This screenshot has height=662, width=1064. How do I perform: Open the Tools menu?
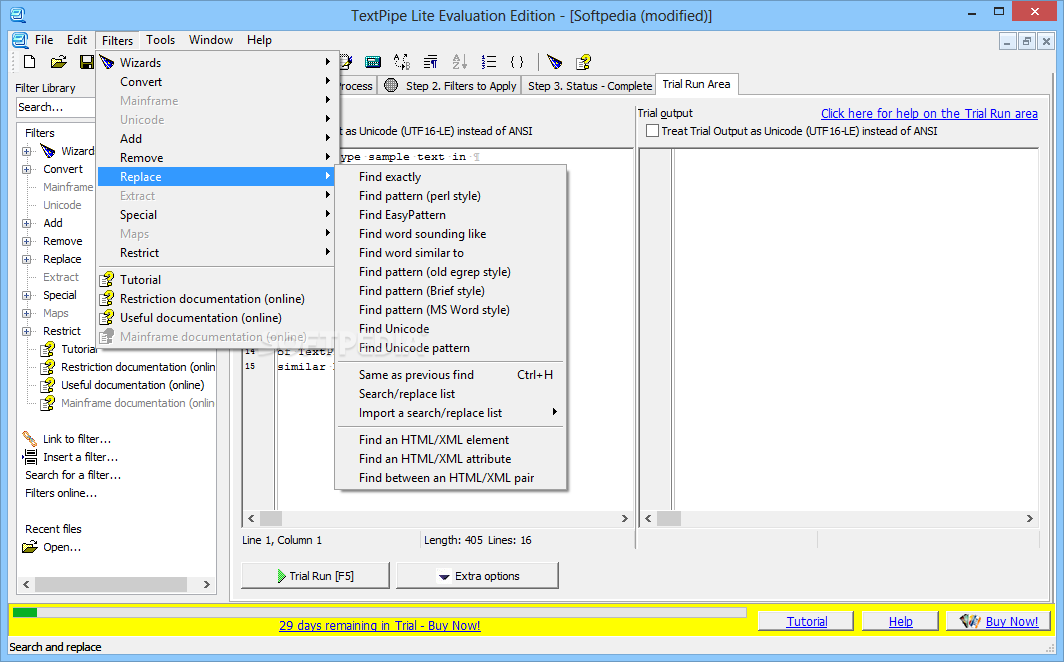coord(160,40)
